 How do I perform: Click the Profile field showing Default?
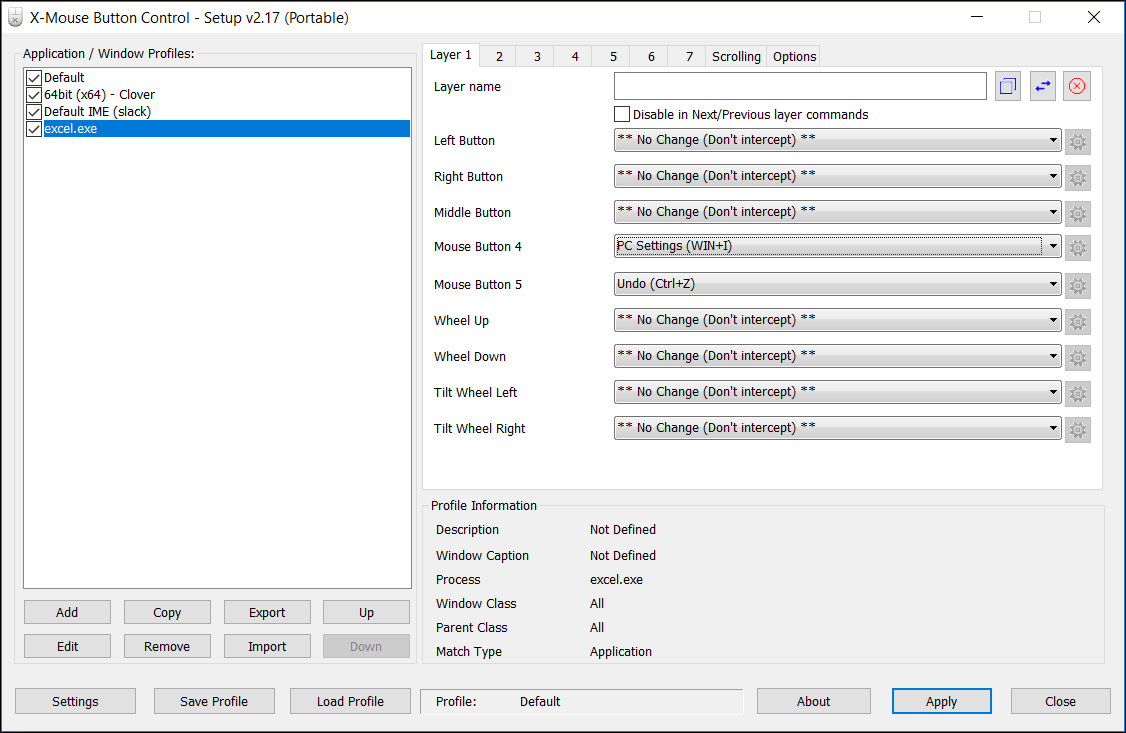pos(582,701)
